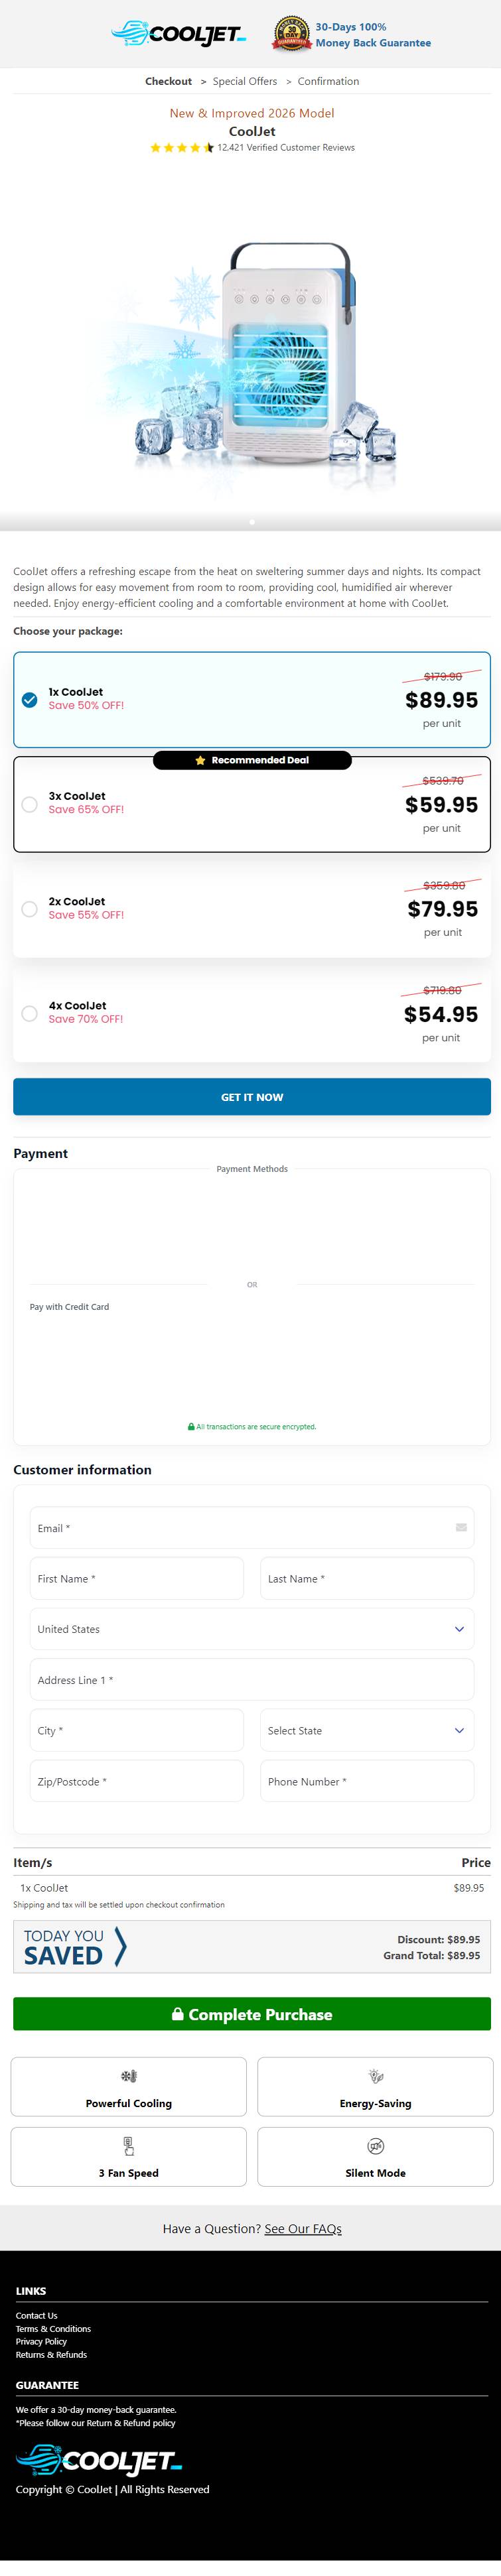Click the Confirmation breadcrumb step

tap(328, 81)
